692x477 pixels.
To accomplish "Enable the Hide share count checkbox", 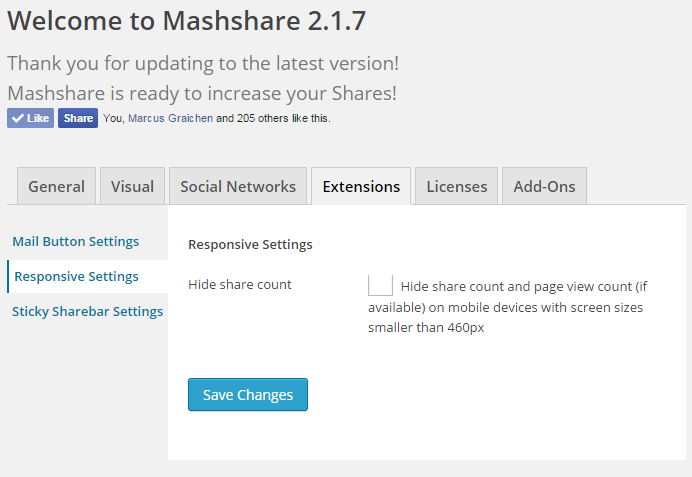I will (x=380, y=285).
